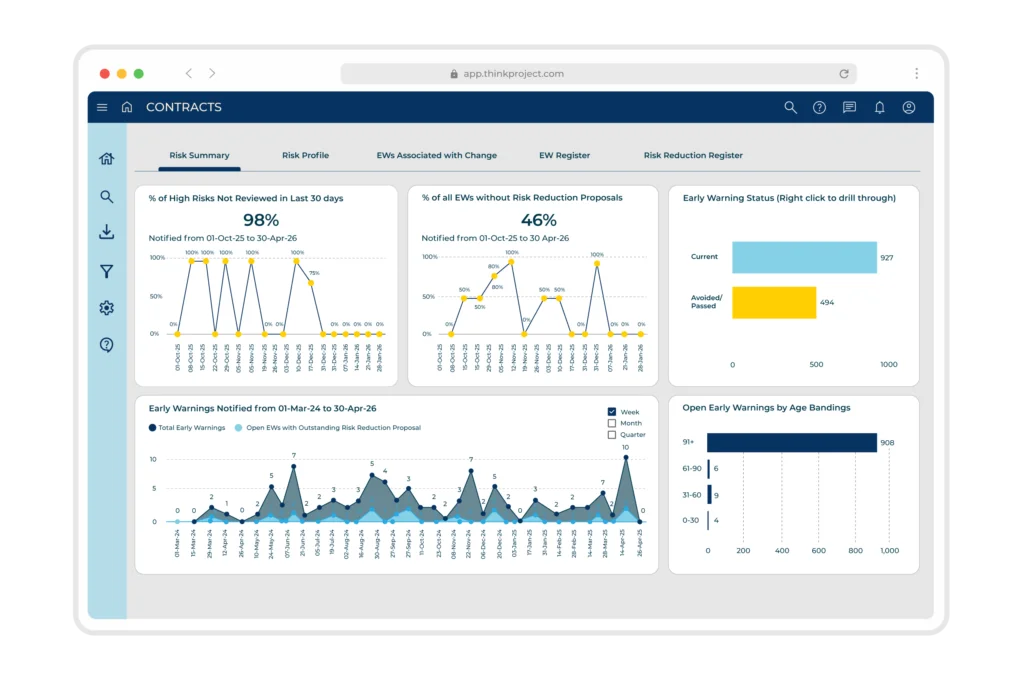Click the yellow Avoided/Passed bar

[x=774, y=302]
